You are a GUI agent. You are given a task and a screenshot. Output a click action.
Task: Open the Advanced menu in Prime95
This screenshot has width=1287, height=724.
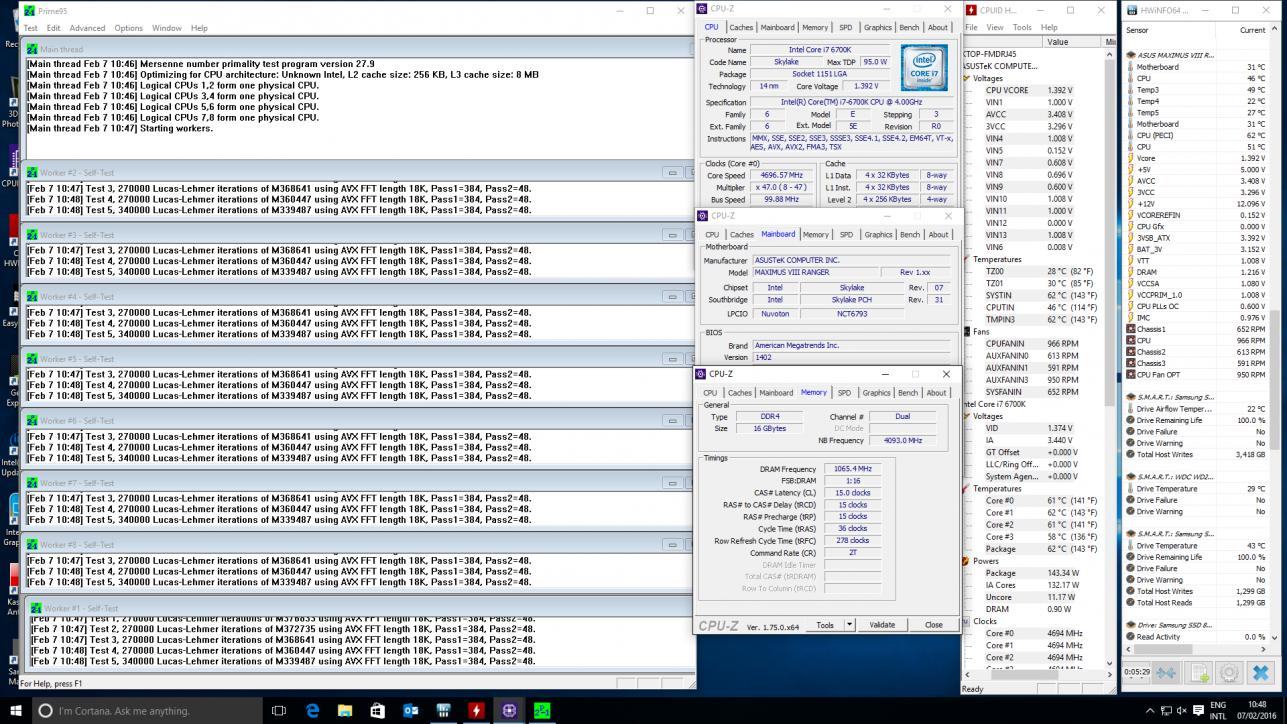click(87, 28)
